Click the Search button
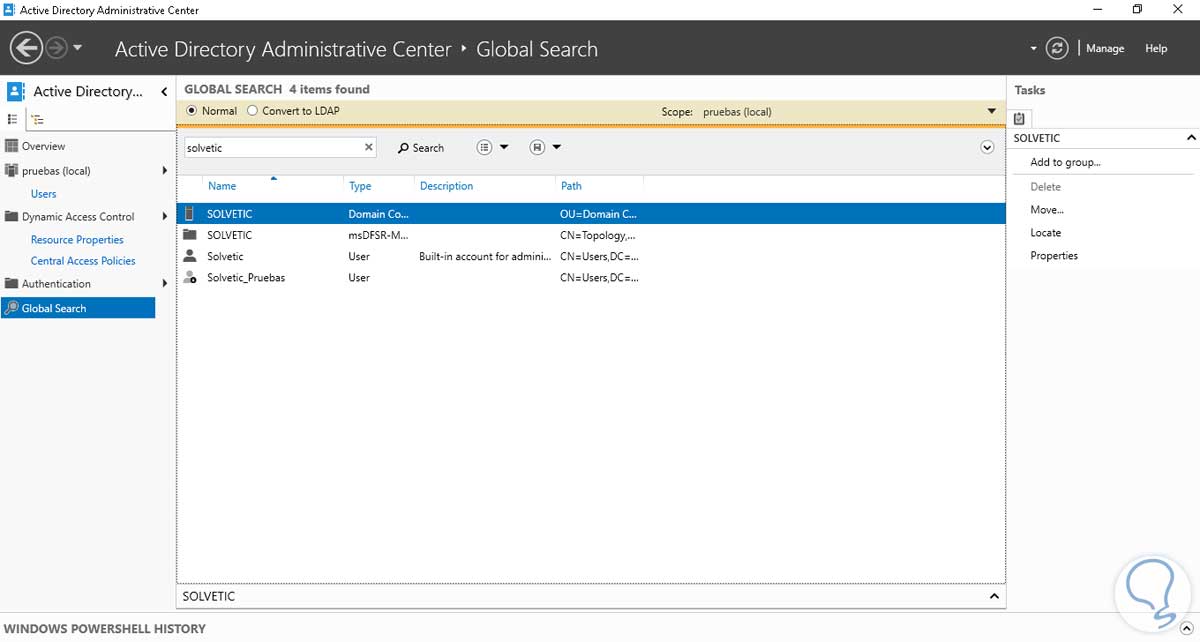The height and width of the screenshot is (642, 1200). tap(420, 148)
